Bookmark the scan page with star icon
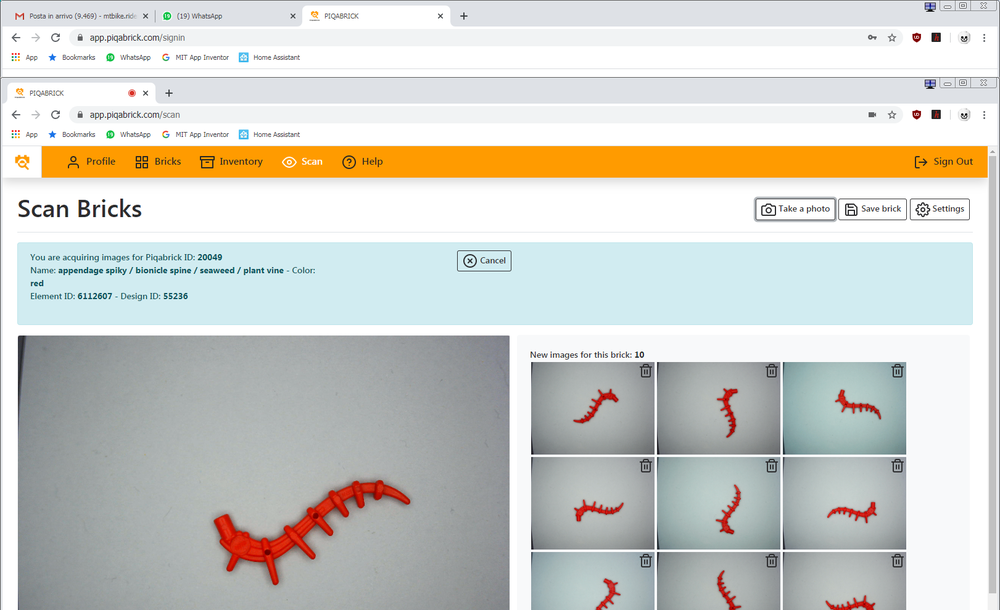The image size is (1000, 610). click(x=892, y=115)
